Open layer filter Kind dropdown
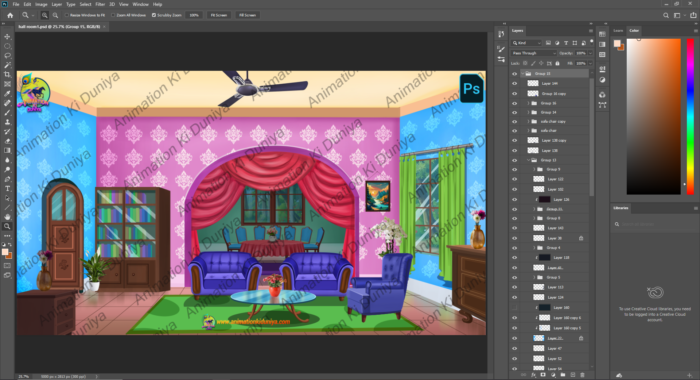This screenshot has height=380, width=700. pos(527,43)
